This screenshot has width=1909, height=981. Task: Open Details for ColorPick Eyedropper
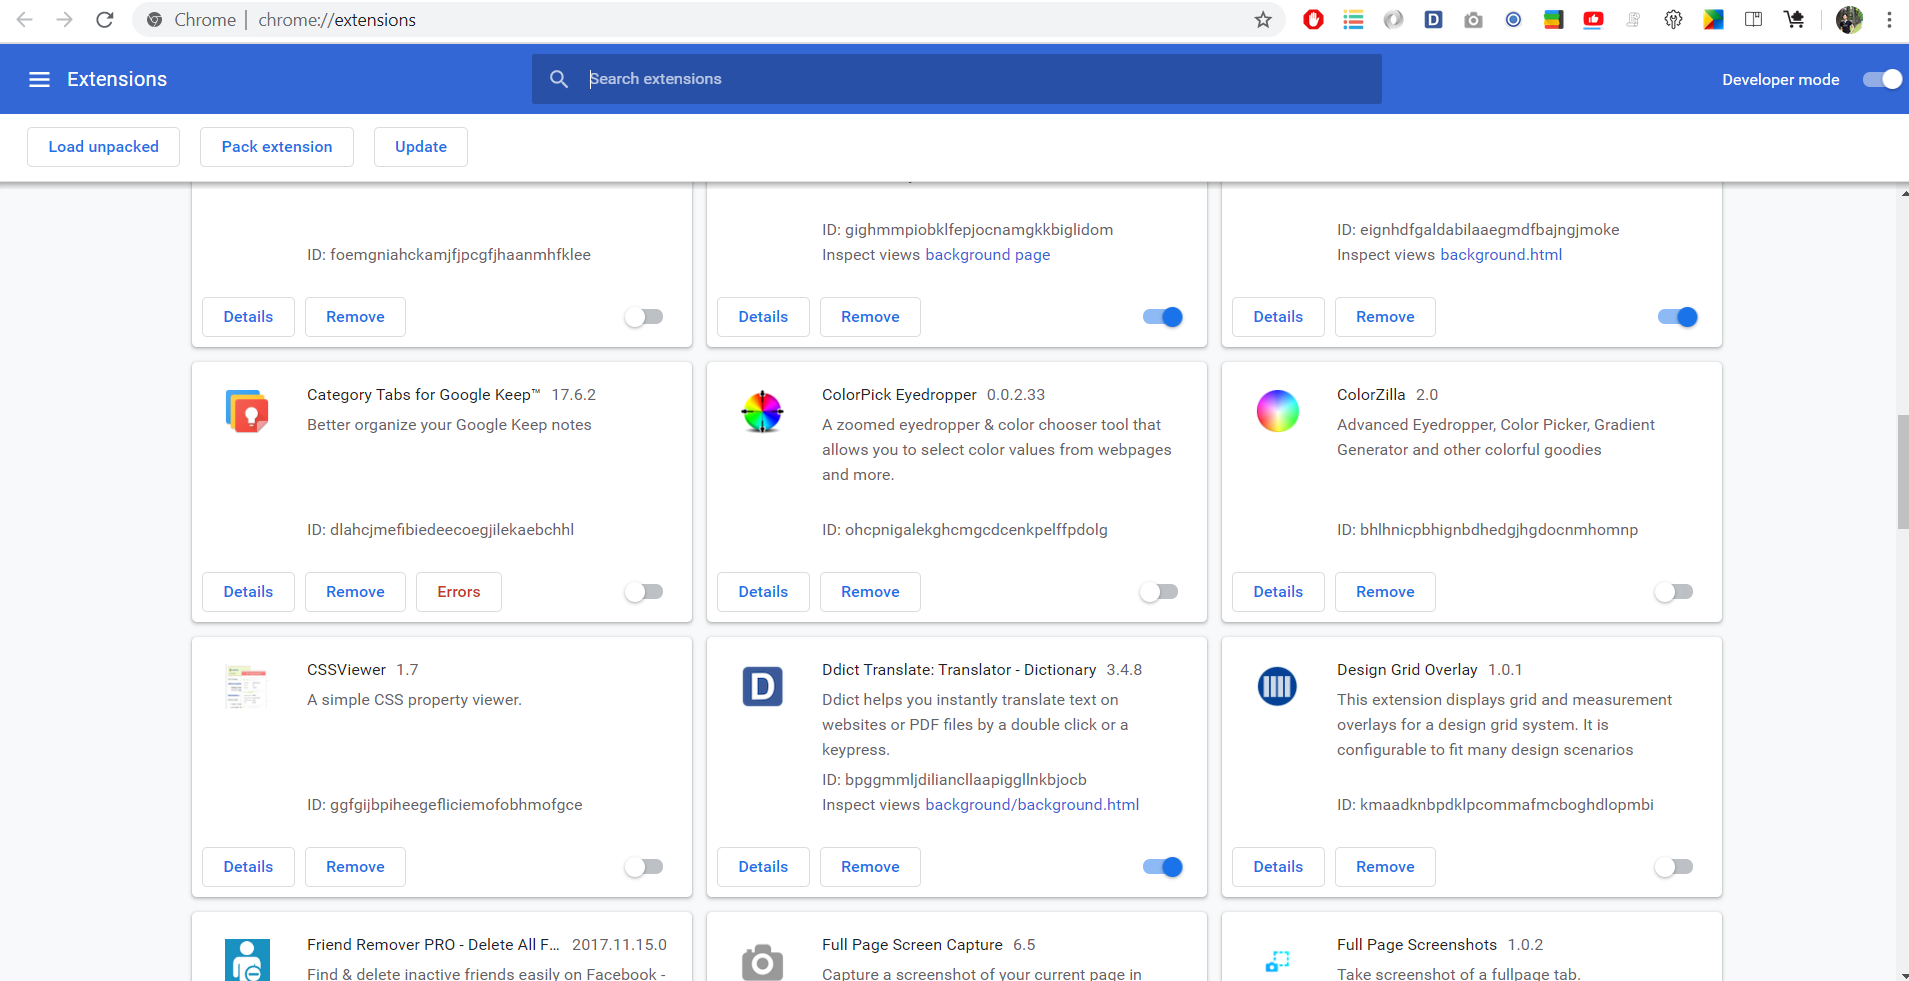click(763, 592)
